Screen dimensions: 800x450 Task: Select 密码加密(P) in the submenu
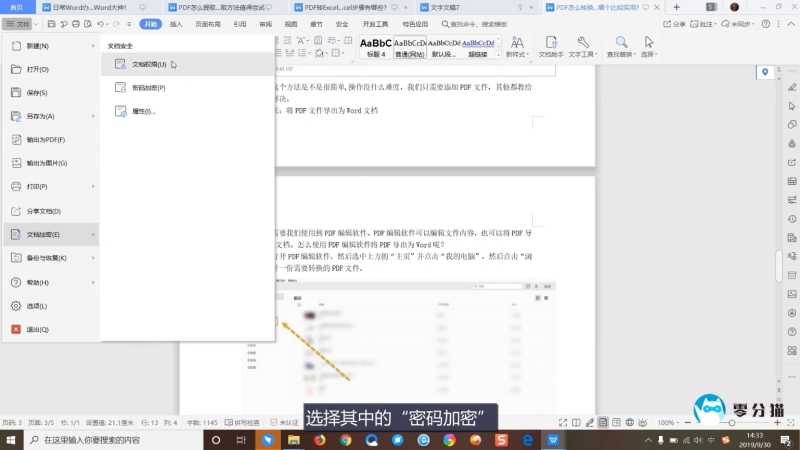[147, 88]
